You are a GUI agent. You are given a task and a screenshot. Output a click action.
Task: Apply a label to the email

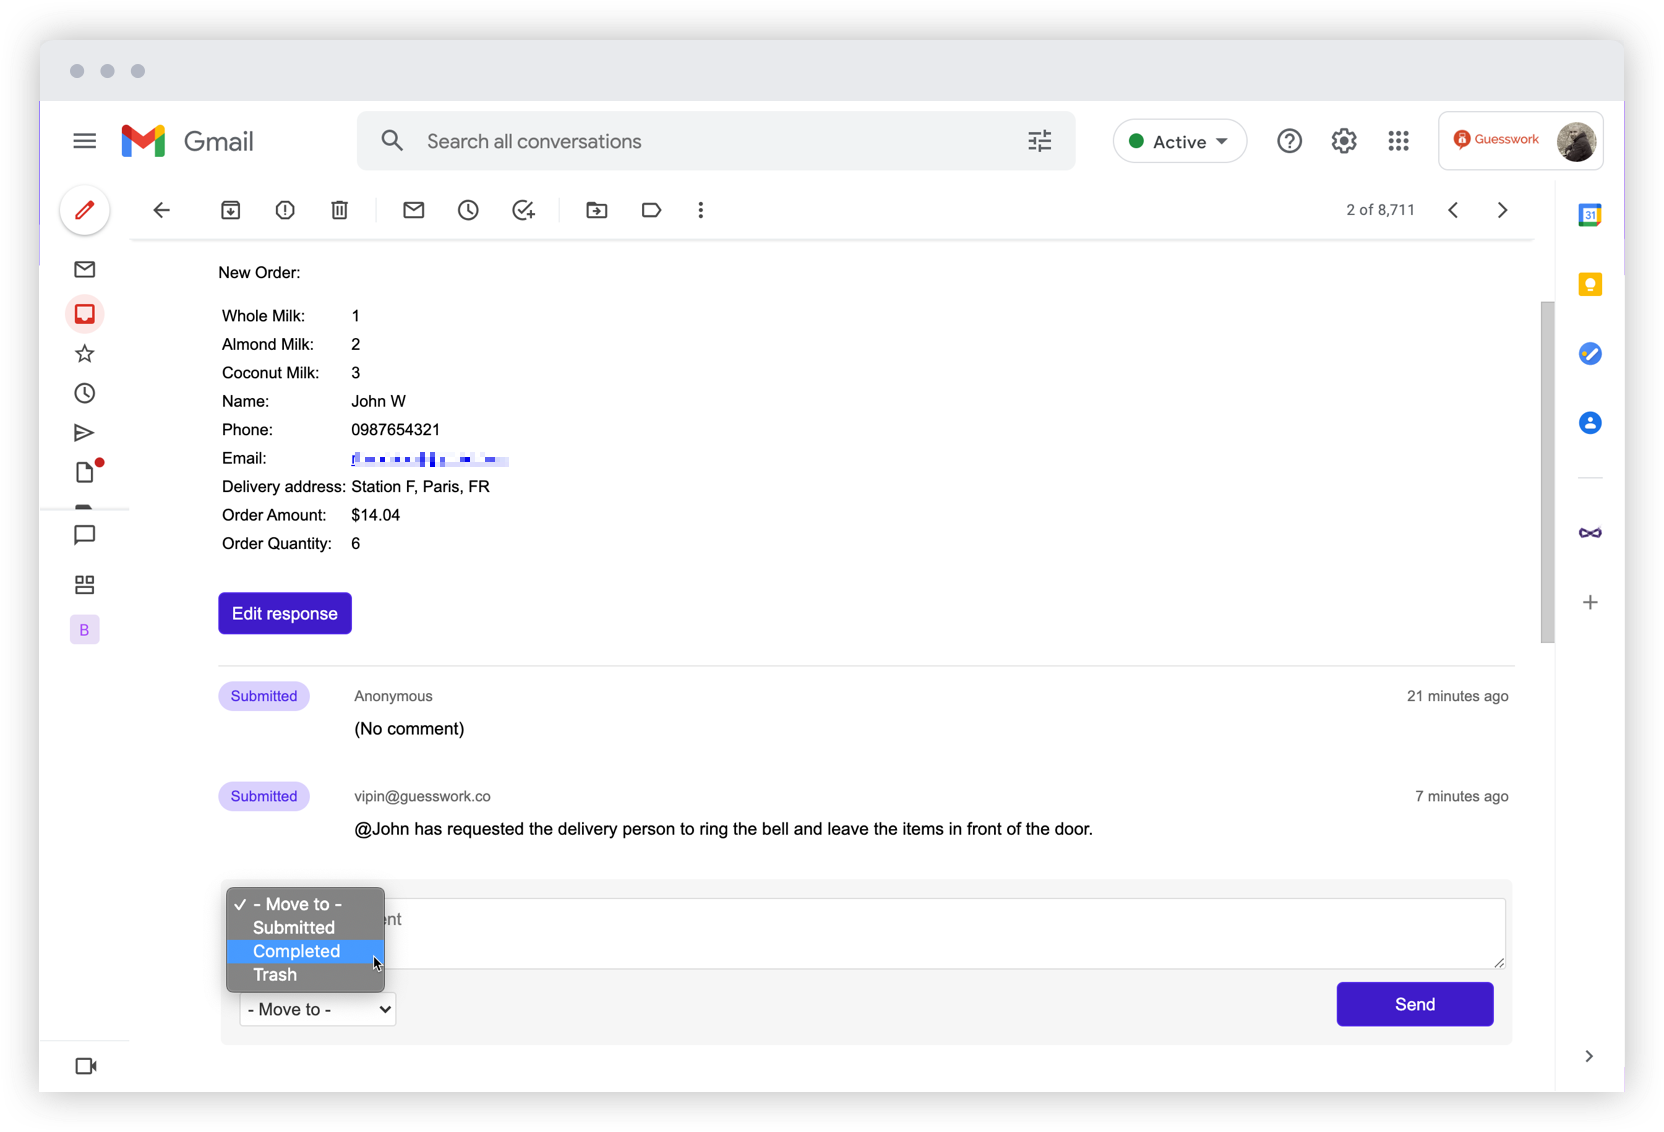651,210
